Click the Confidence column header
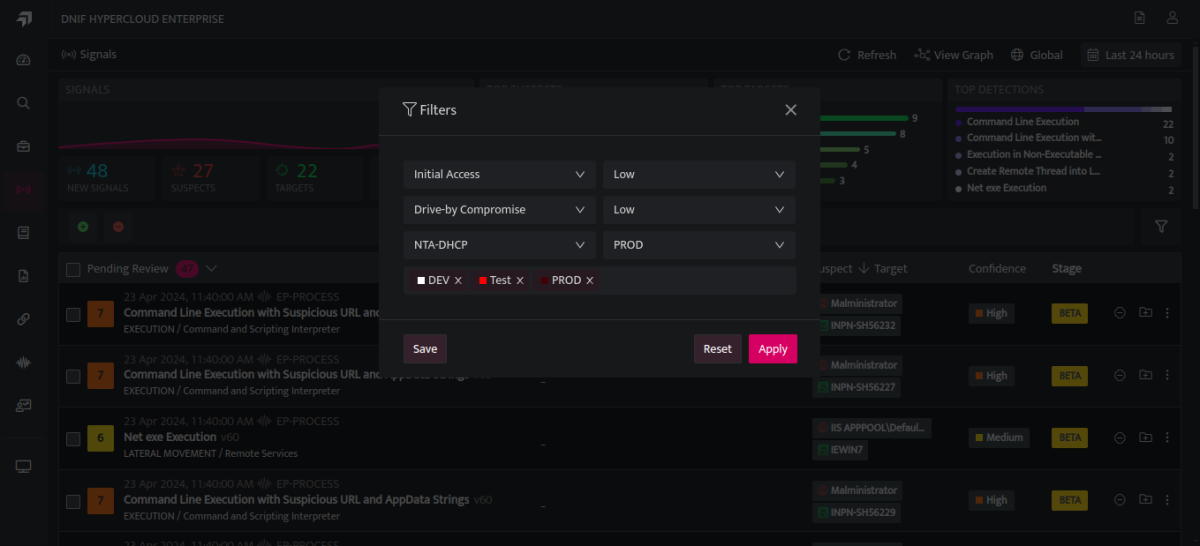The image size is (1200, 546). [x=997, y=268]
